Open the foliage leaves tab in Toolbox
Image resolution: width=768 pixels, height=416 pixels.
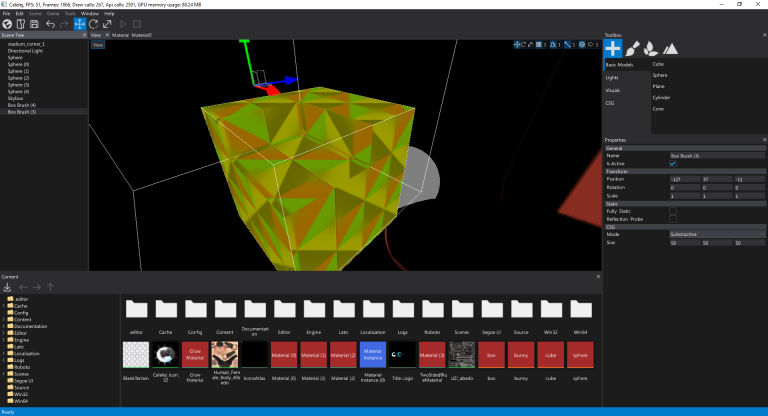(650, 48)
